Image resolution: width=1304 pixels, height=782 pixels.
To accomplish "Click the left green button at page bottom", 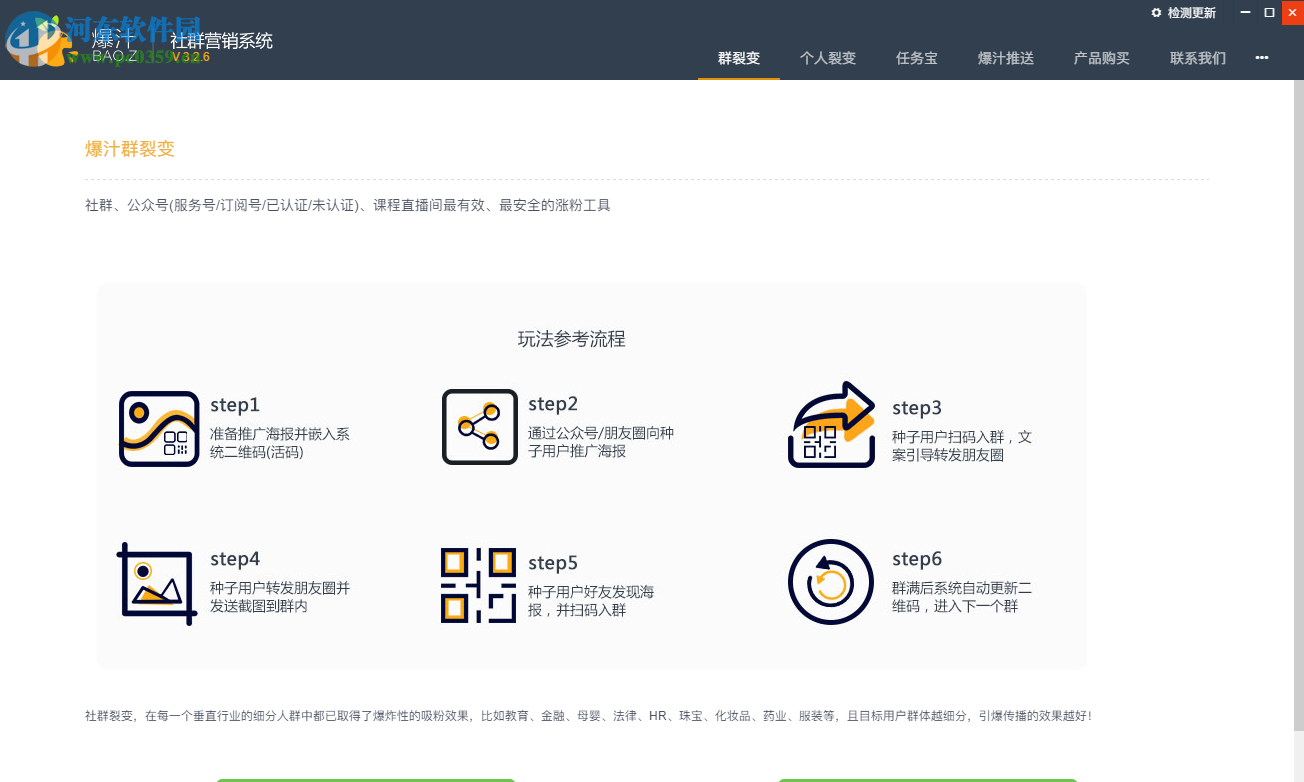I will pos(364,779).
